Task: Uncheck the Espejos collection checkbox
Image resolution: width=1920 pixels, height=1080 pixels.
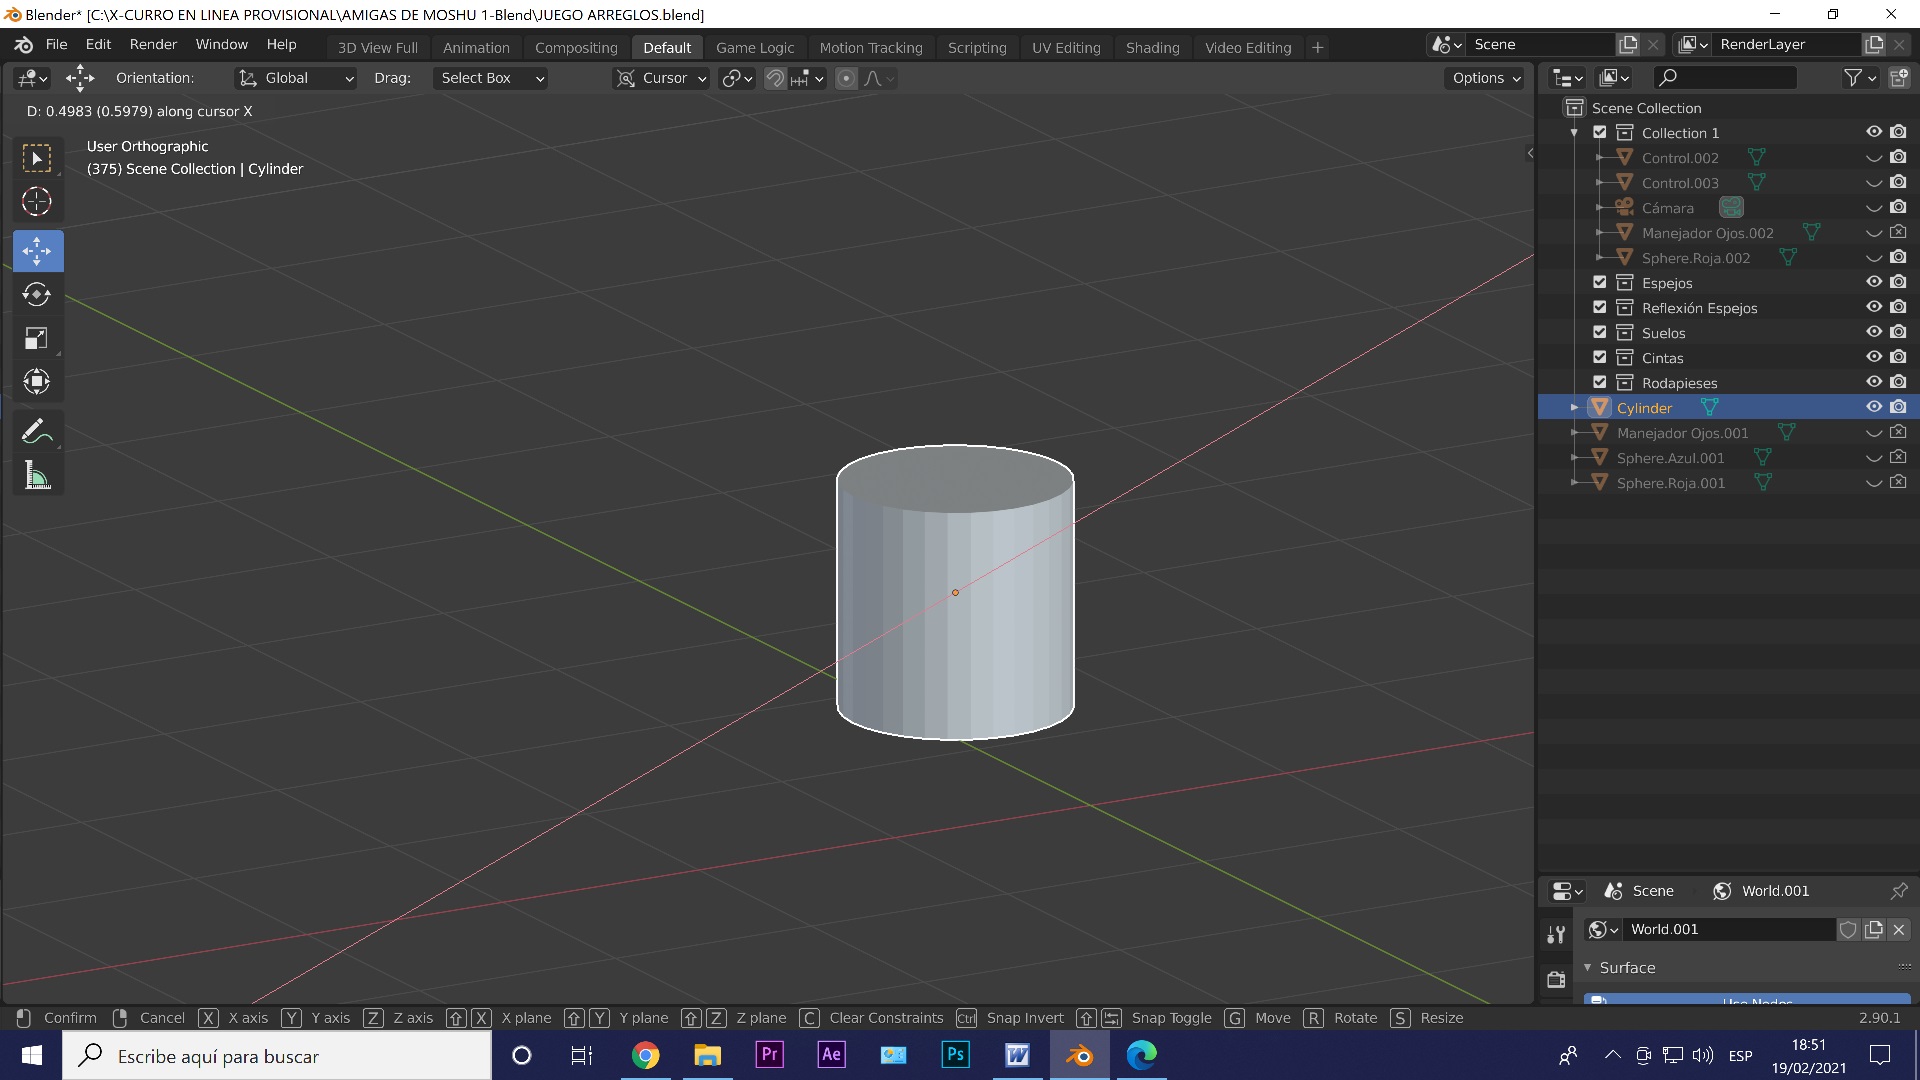Action: click(1599, 283)
